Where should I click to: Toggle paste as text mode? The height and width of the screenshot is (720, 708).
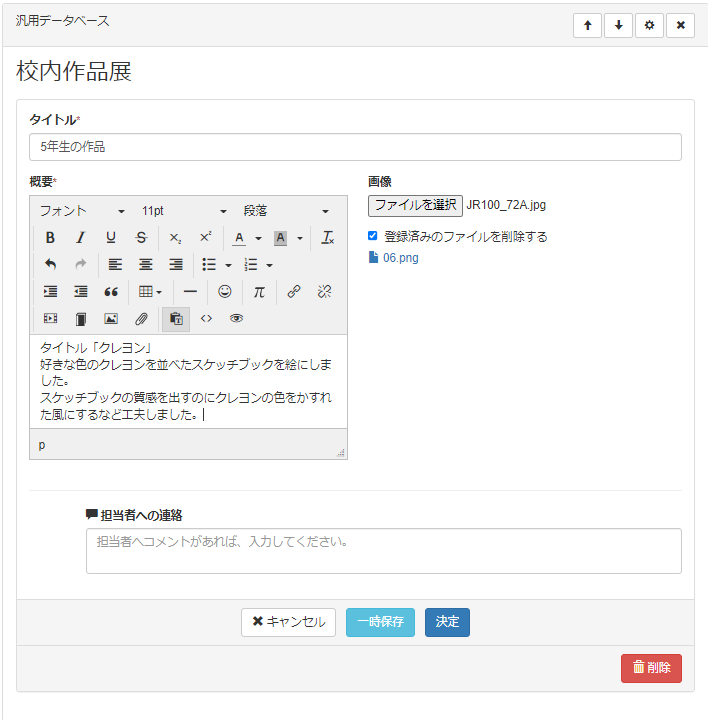(x=176, y=319)
